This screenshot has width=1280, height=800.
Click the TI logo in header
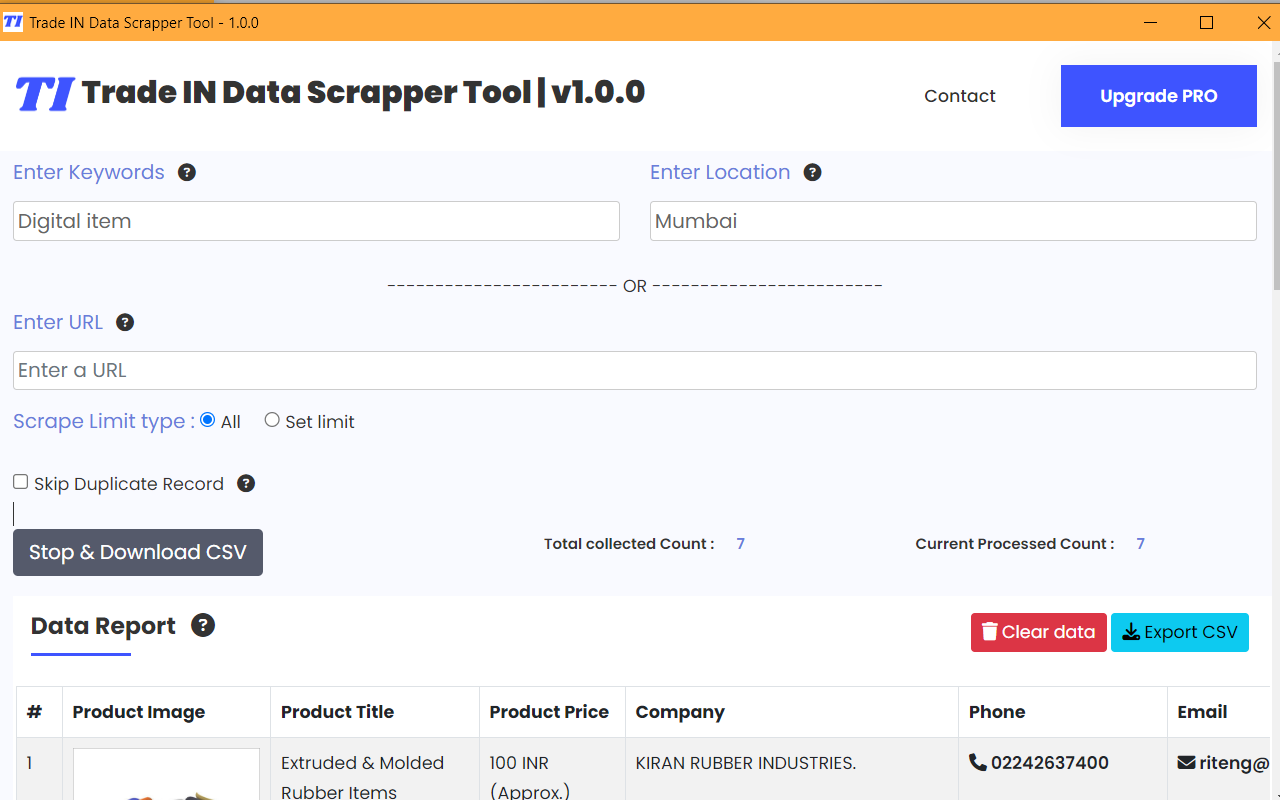(x=45, y=94)
